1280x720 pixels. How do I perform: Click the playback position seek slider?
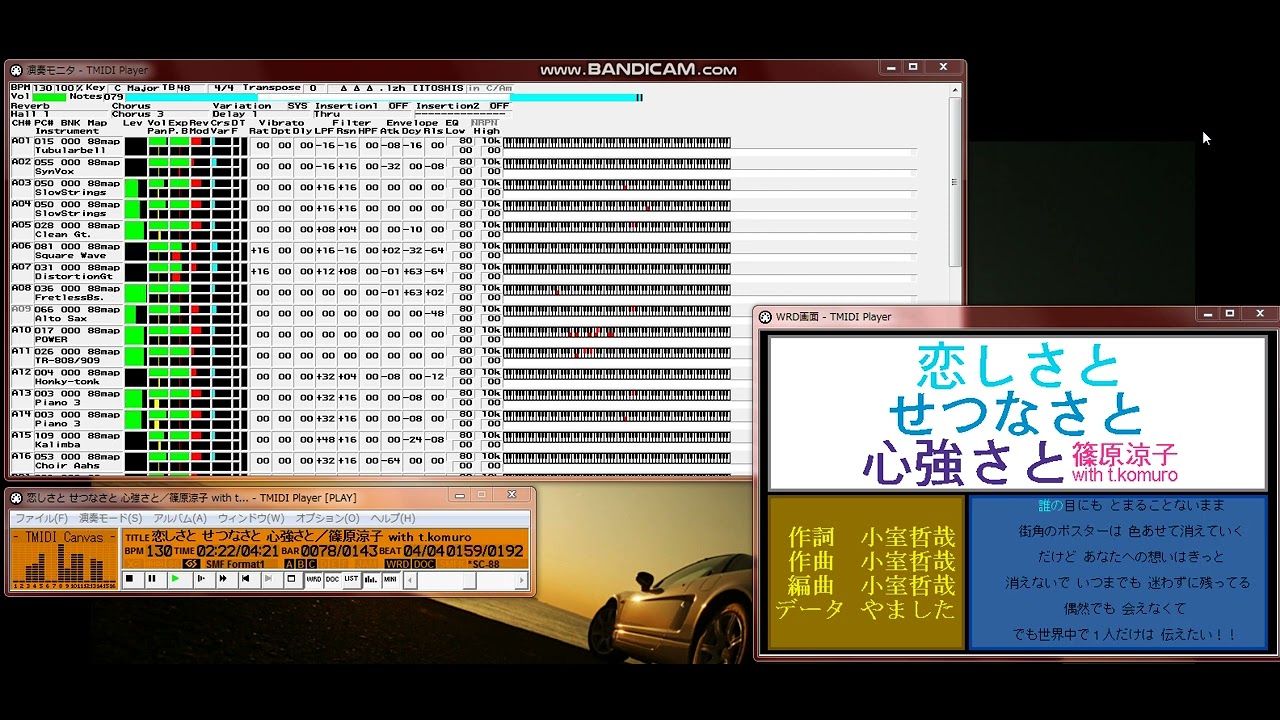[x=465, y=580]
